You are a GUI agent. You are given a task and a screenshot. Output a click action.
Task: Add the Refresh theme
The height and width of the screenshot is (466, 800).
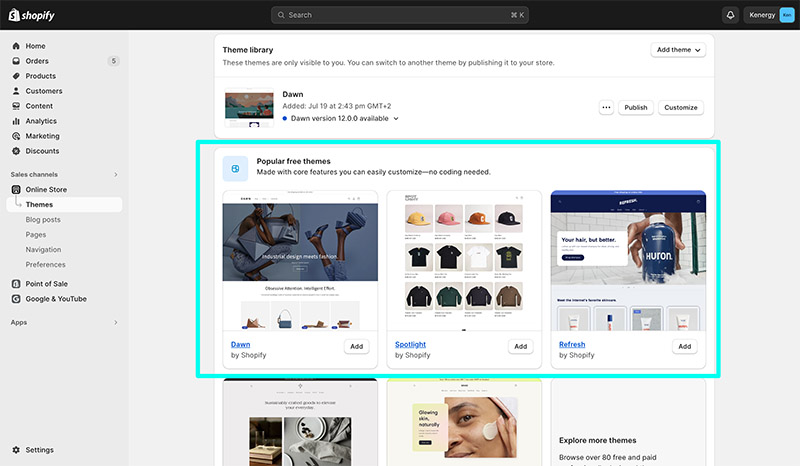tap(685, 346)
